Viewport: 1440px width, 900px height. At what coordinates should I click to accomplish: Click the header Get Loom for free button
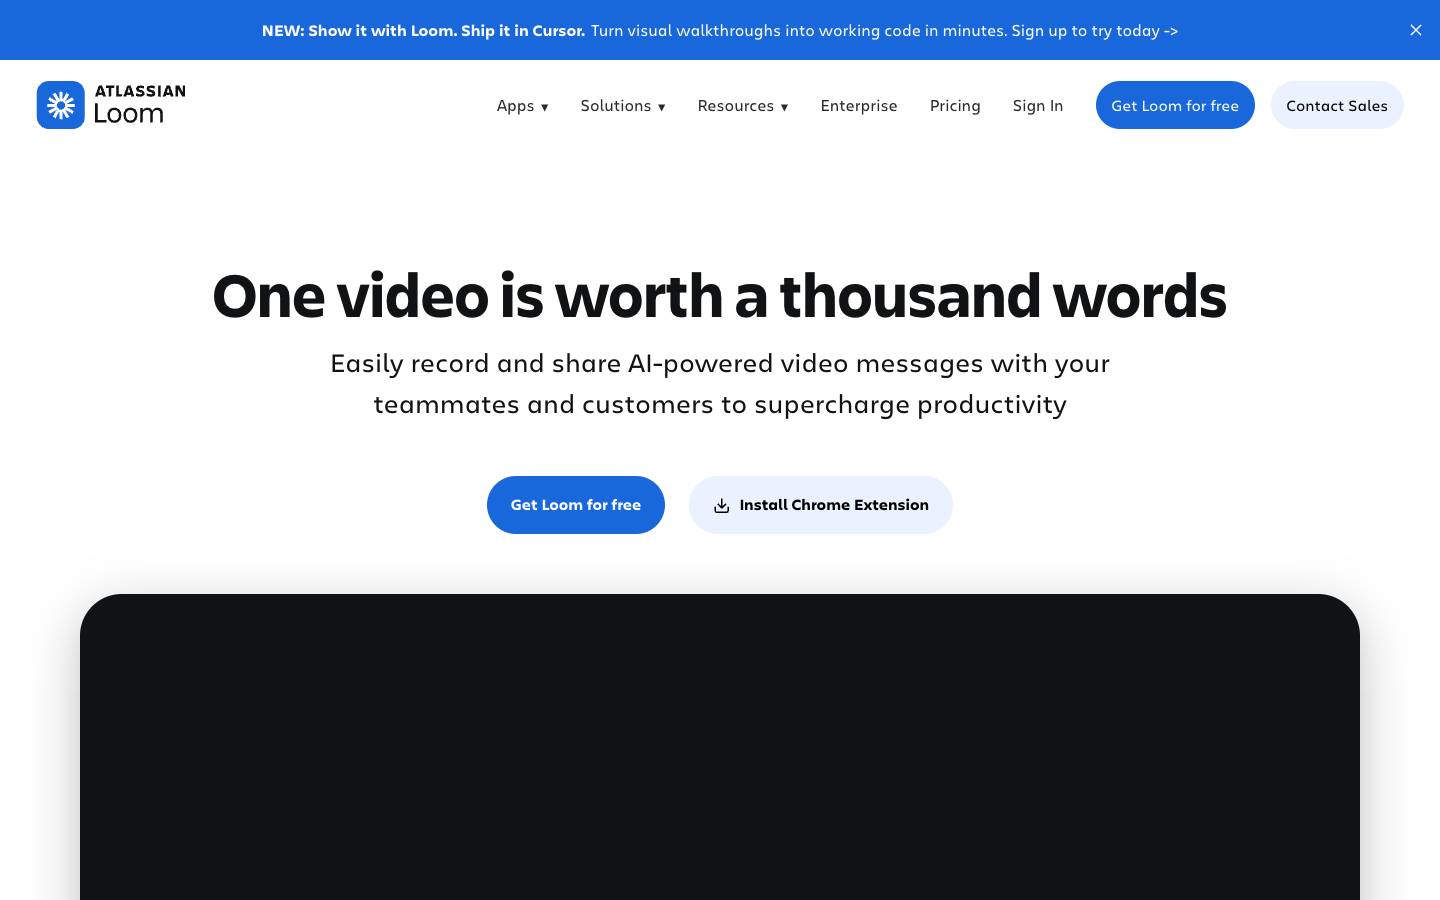coord(1175,105)
